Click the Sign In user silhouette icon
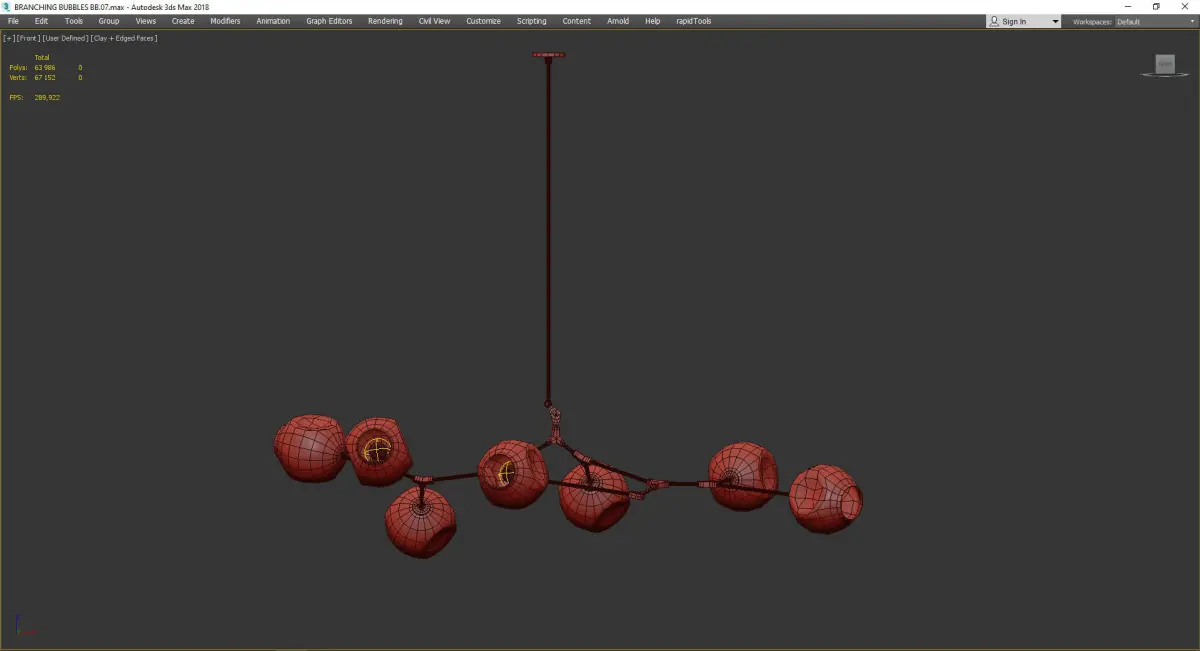 (994, 21)
